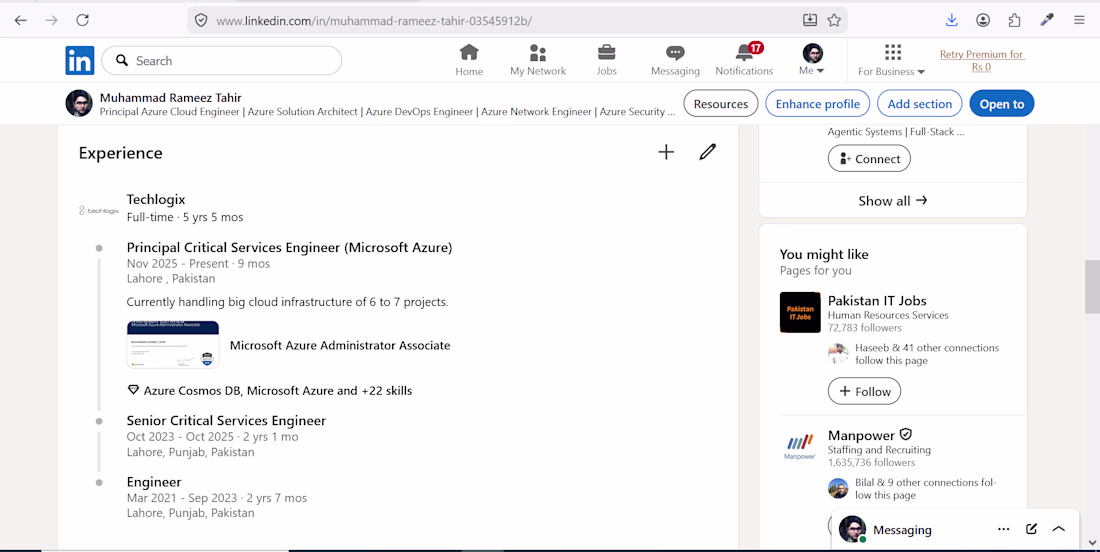1100x552 pixels.
Task: Click Senior Critical Services Engineer title
Action: pyautogui.click(x=226, y=421)
